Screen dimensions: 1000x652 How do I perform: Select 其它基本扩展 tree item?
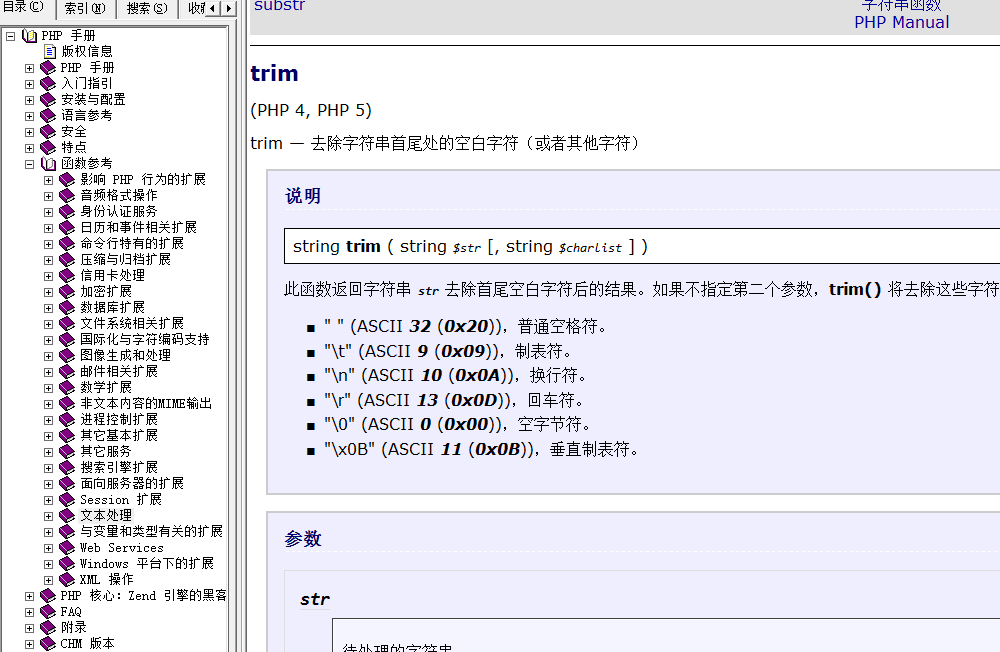tap(119, 436)
